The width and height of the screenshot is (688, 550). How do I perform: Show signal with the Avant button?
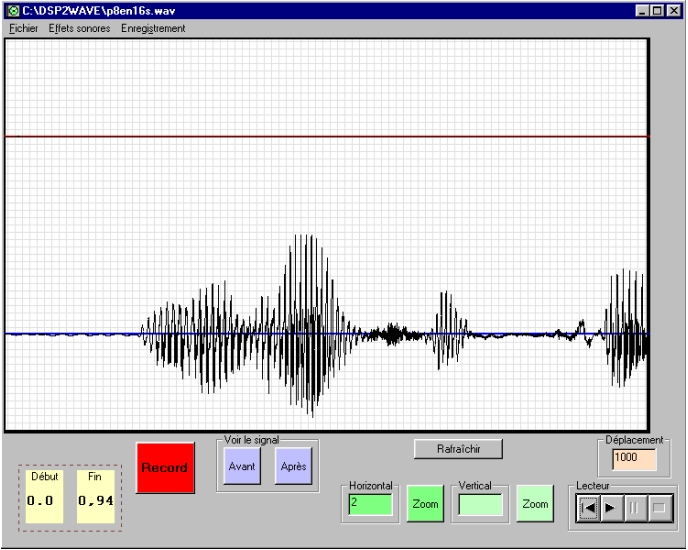242,466
